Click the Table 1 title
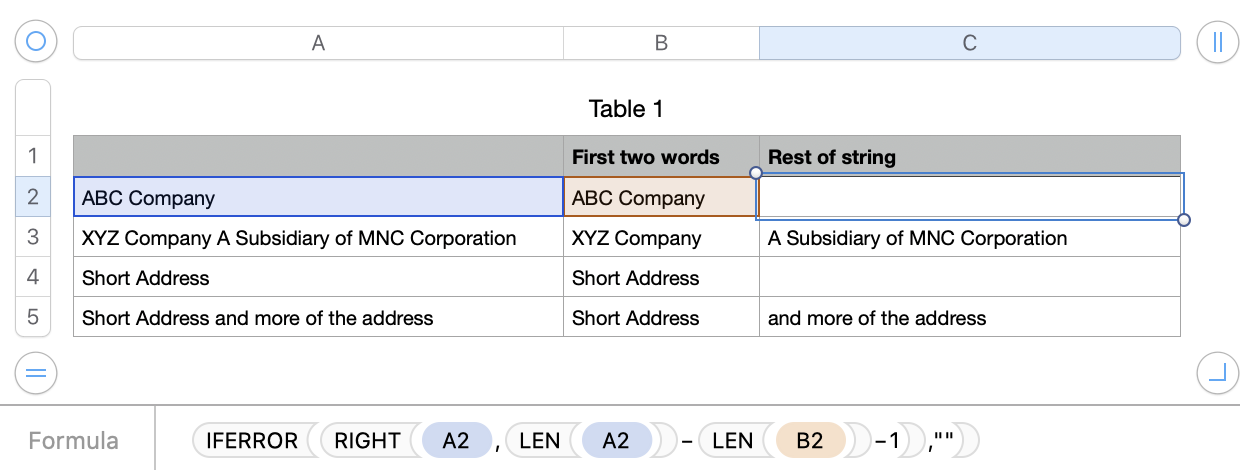This screenshot has width=1240, height=470. 626,109
